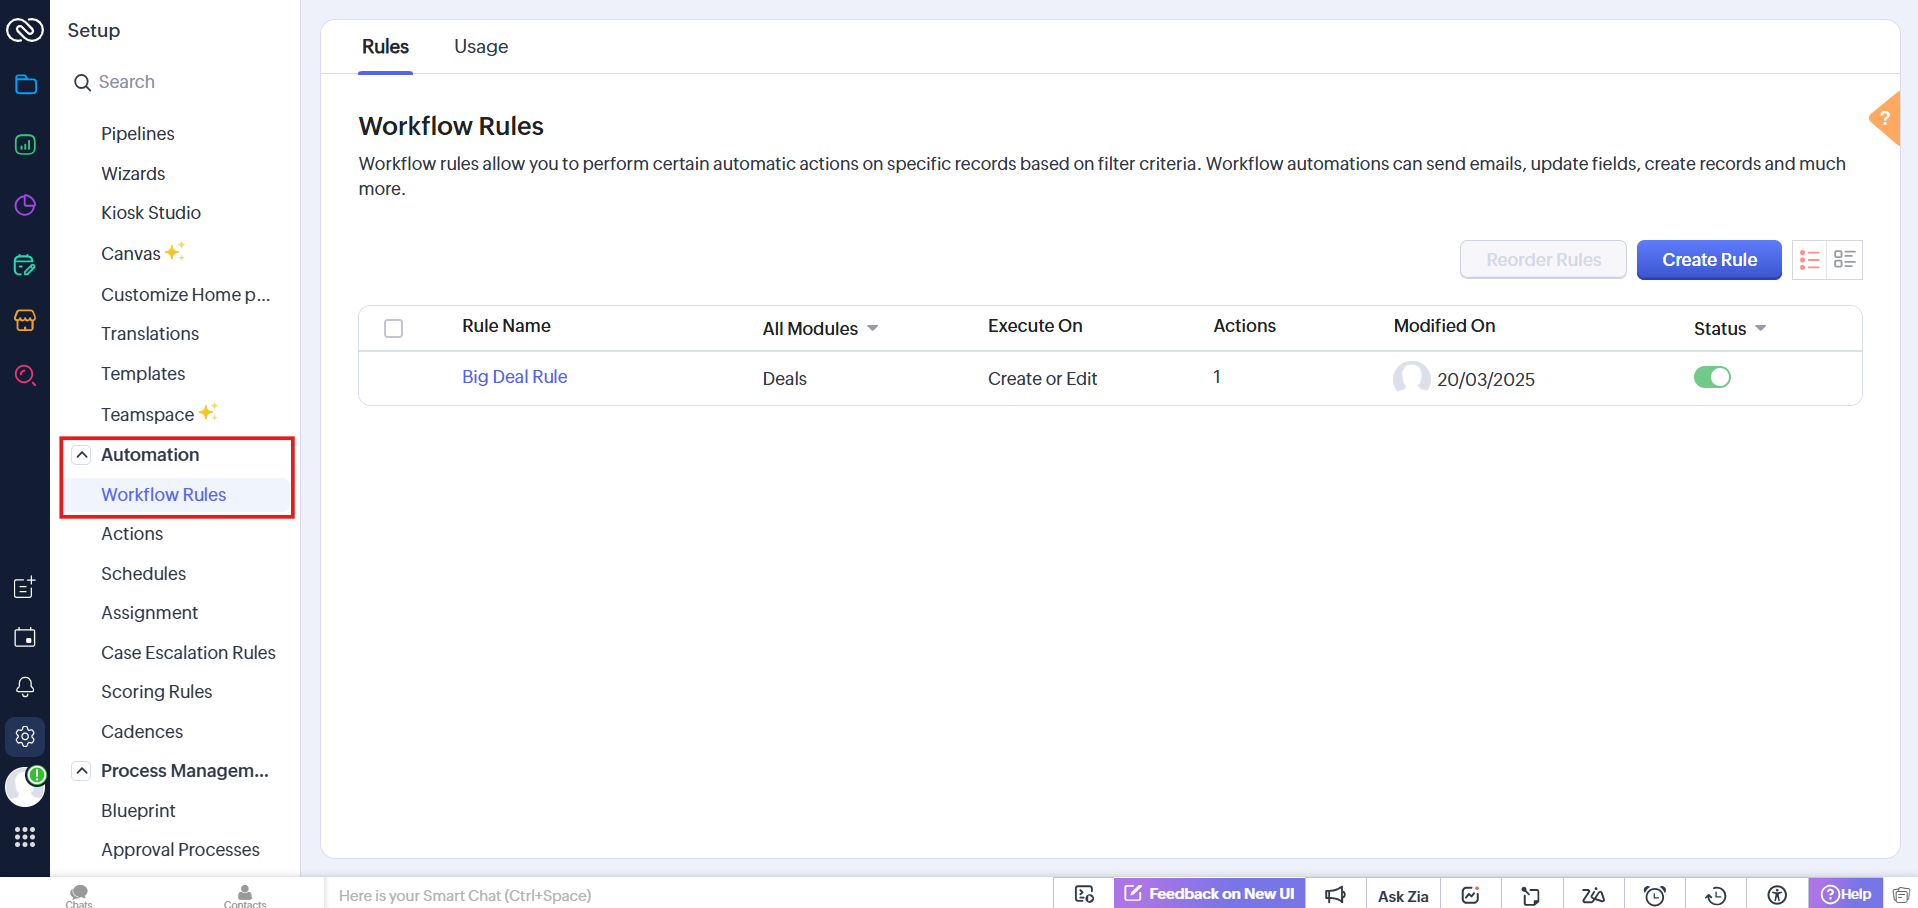
Task: Open the calendar icon in left rail
Action: pos(25,637)
